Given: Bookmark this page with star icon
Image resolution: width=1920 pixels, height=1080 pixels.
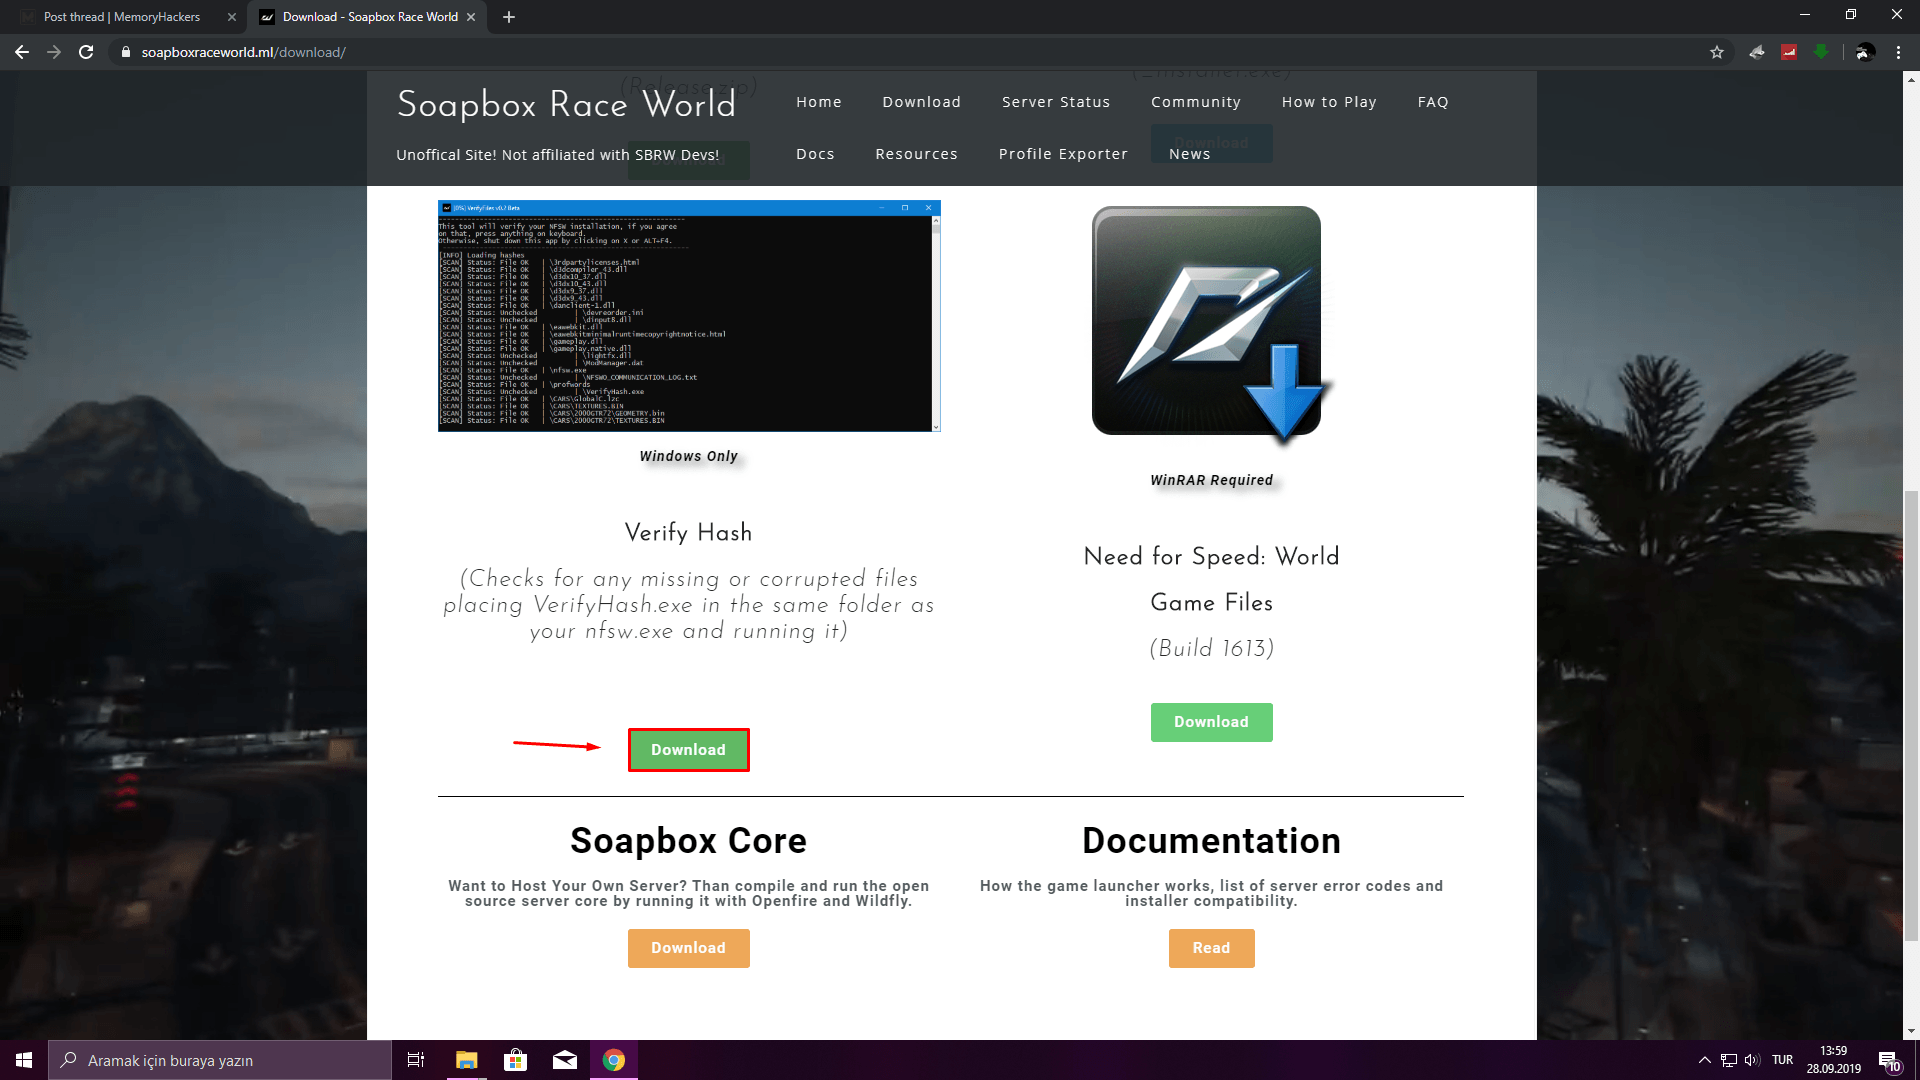Looking at the screenshot, I should [x=1717, y=52].
